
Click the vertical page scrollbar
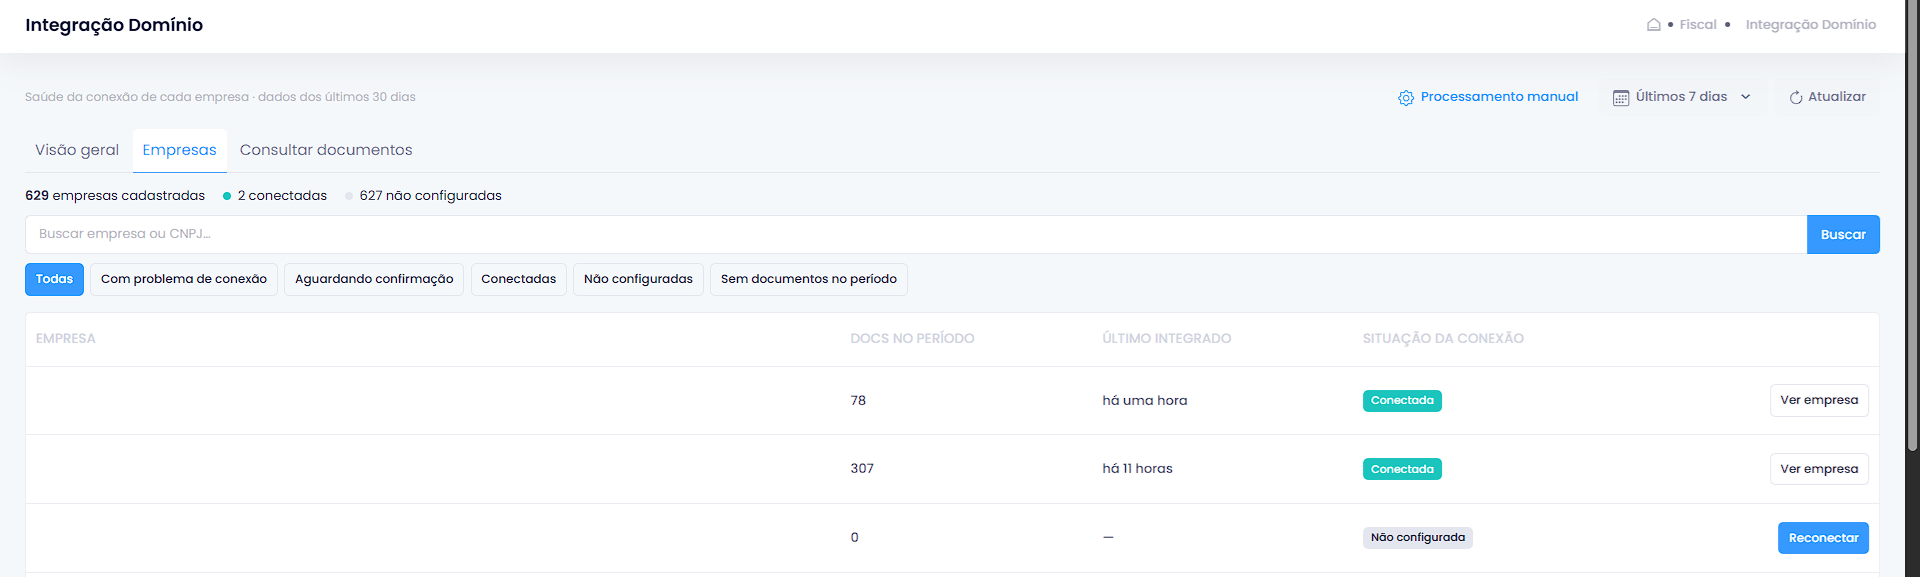1912,225
